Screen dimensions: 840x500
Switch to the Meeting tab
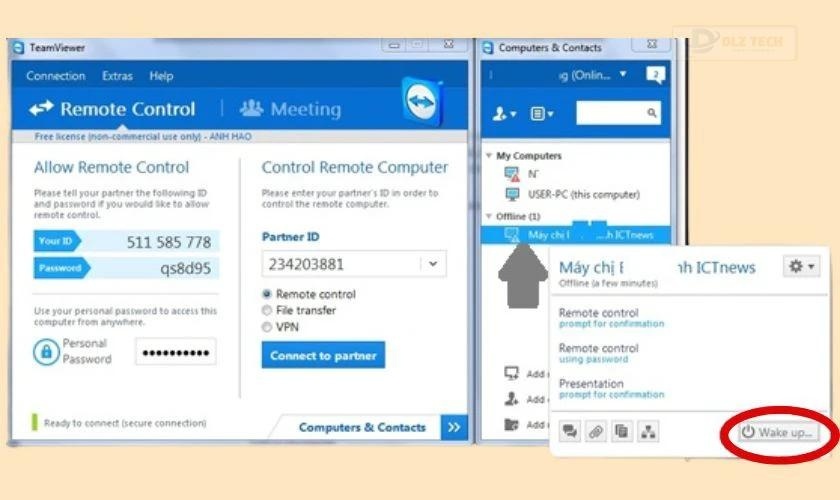coord(290,109)
